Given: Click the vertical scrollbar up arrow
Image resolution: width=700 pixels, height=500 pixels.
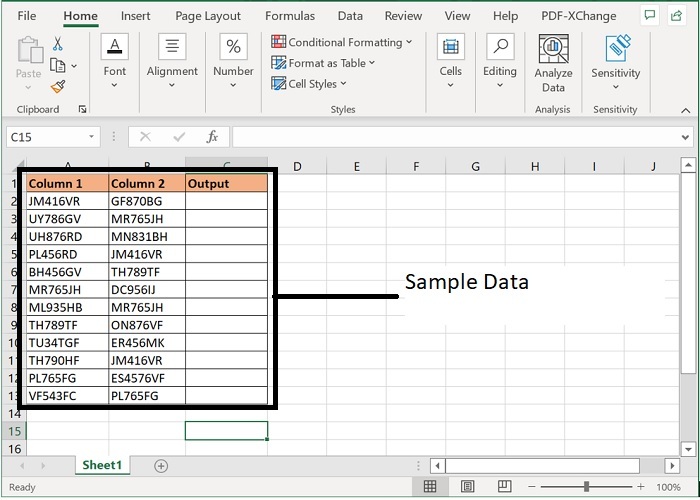Looking at the screenshot, I should (x=688, y=166).
